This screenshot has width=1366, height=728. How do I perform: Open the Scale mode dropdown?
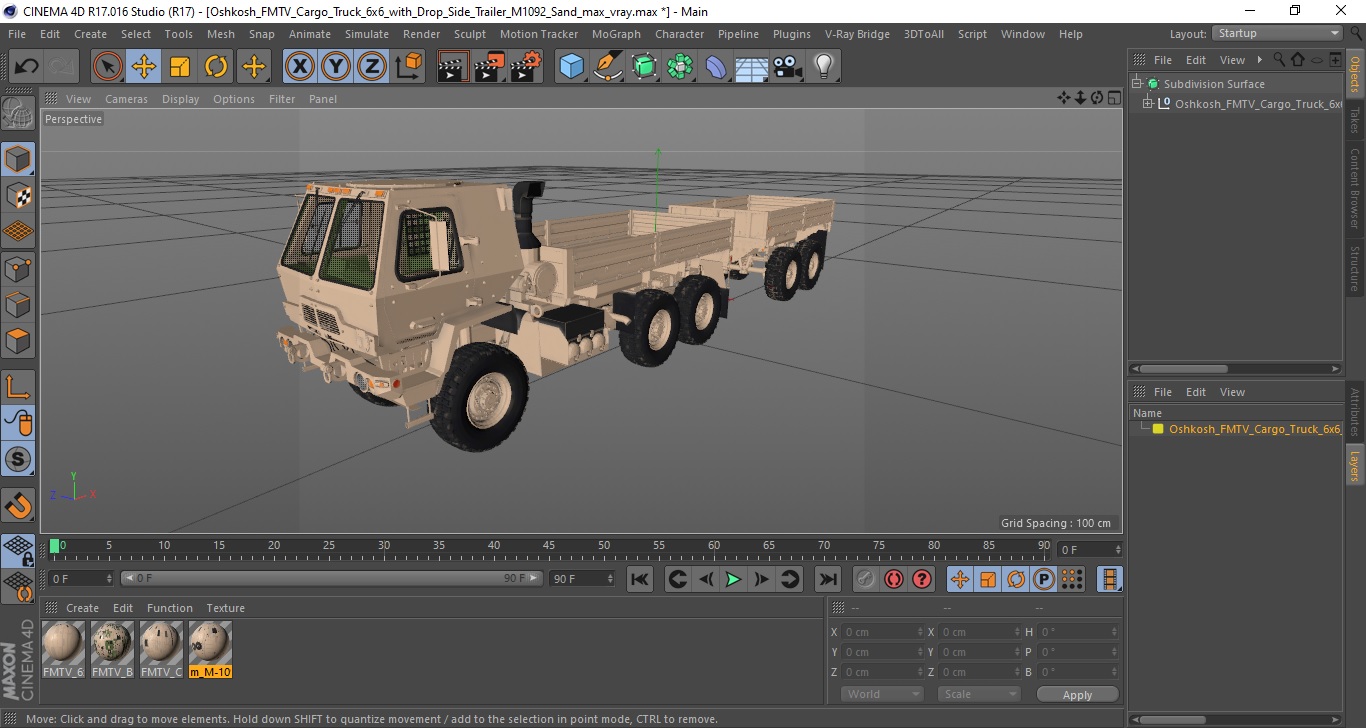[x=978, y=694]
